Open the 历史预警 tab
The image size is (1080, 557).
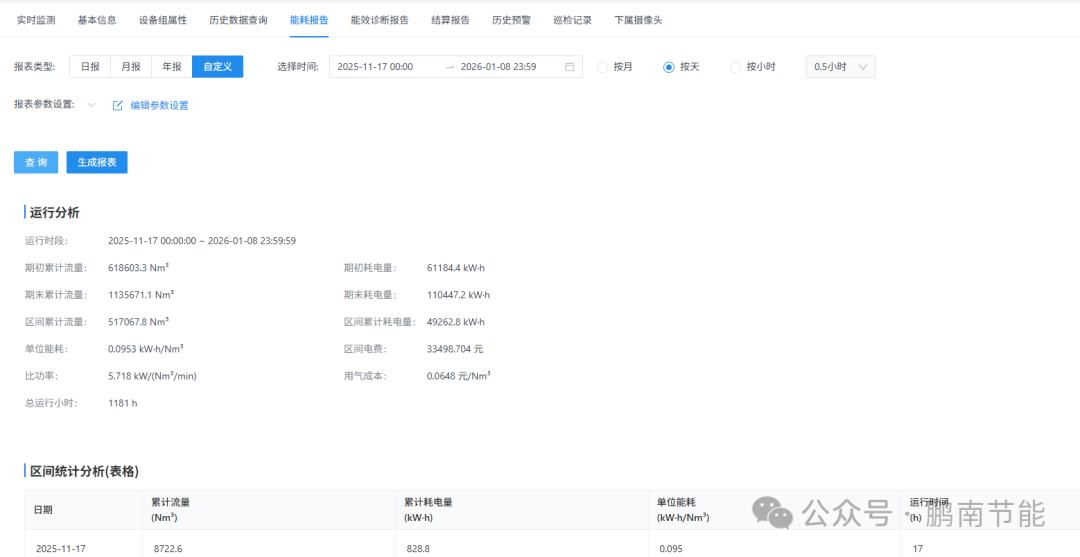point(511,20)
